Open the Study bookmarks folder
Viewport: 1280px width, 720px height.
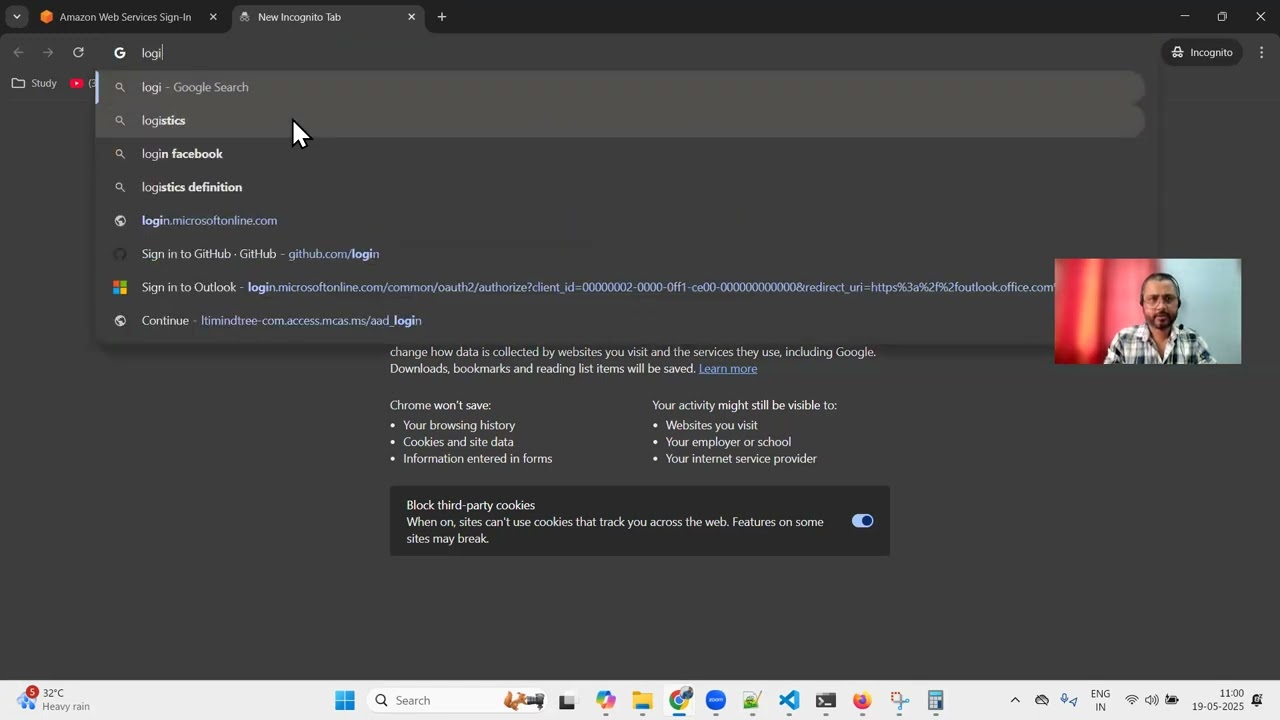click(x=35, y=83)
